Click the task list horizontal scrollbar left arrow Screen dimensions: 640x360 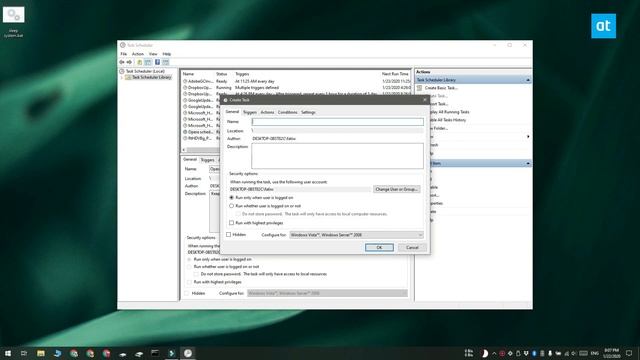pos(184,150)
